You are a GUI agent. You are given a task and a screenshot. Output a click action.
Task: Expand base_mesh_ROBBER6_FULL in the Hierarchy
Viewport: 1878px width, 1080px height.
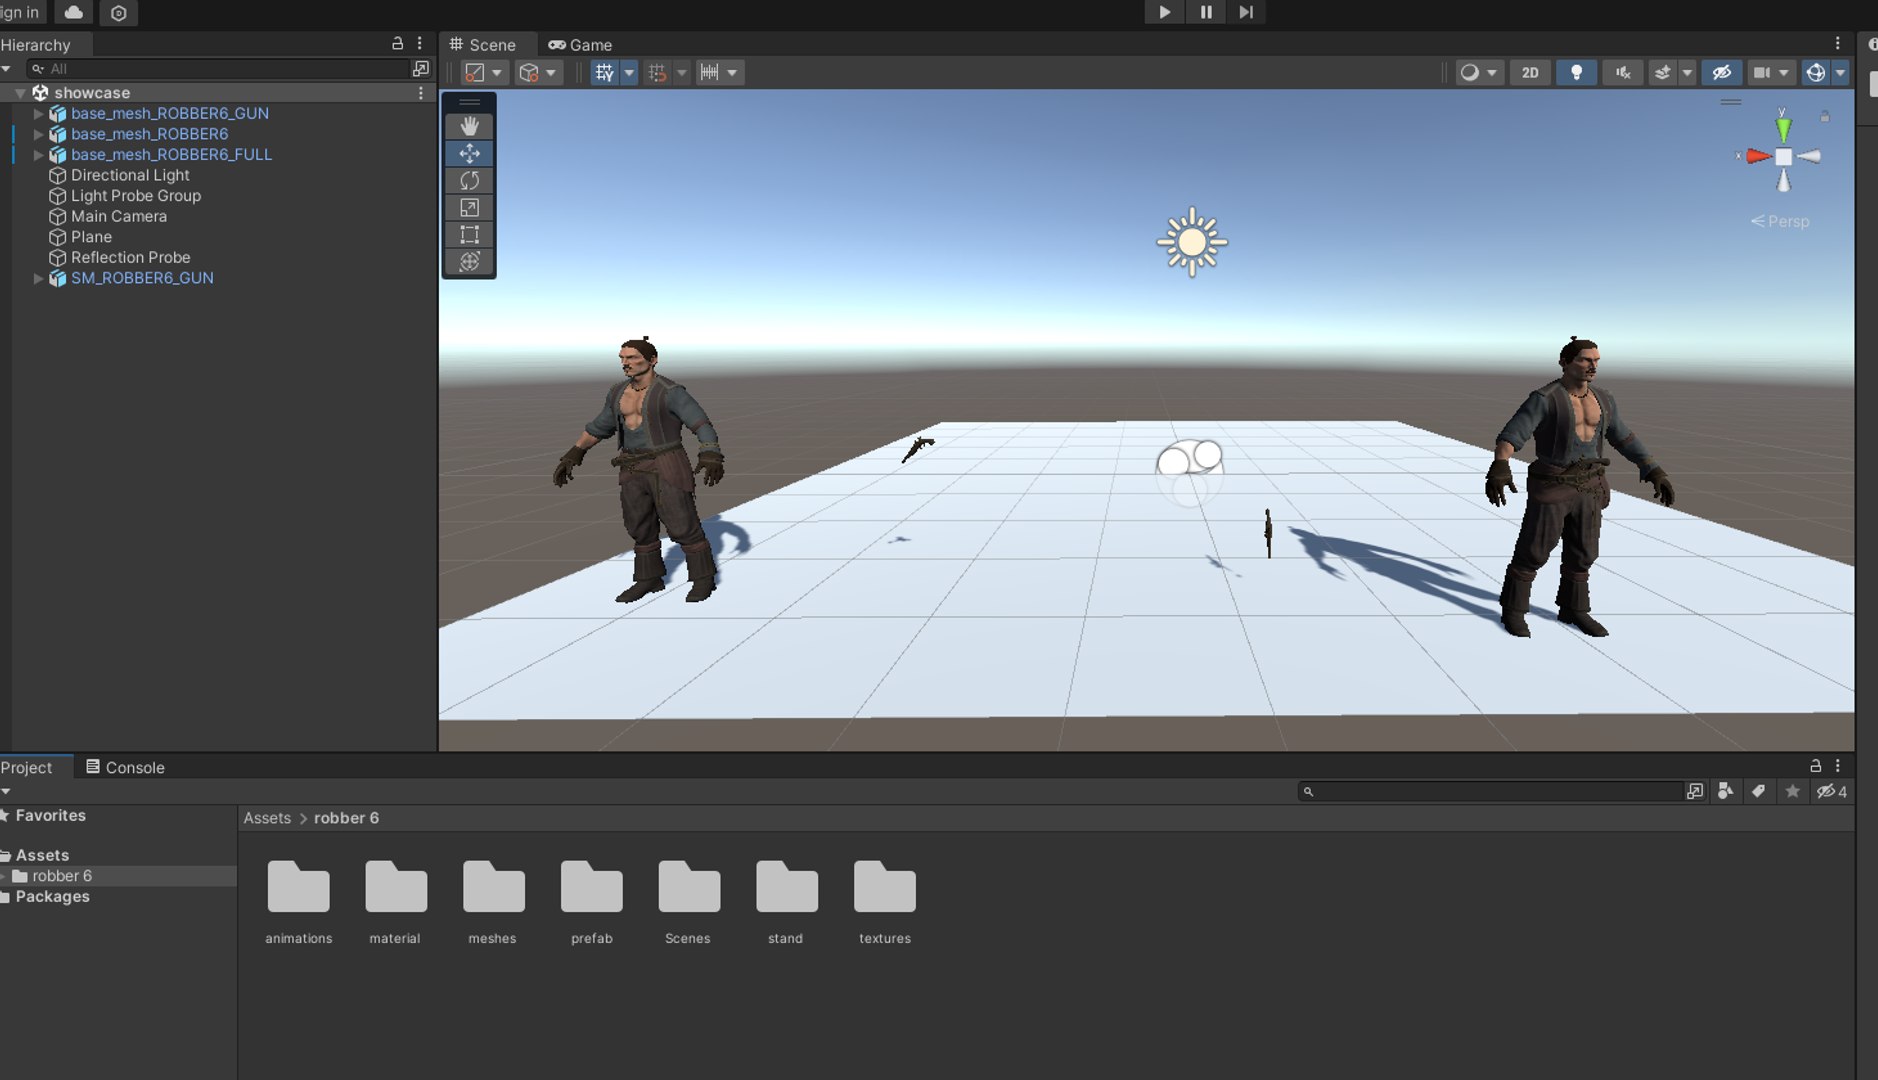pyautogui.click(x=38, y=155)
